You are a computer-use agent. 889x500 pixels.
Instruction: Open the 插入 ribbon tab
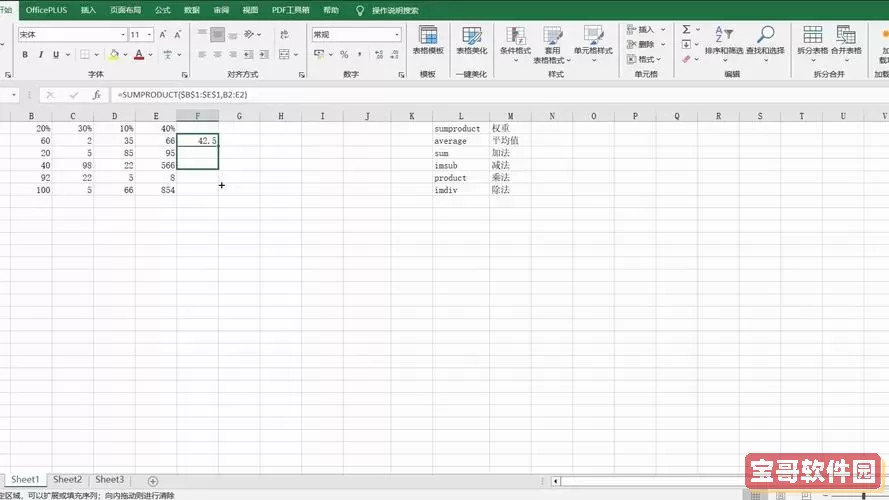(x=88, y=10)
